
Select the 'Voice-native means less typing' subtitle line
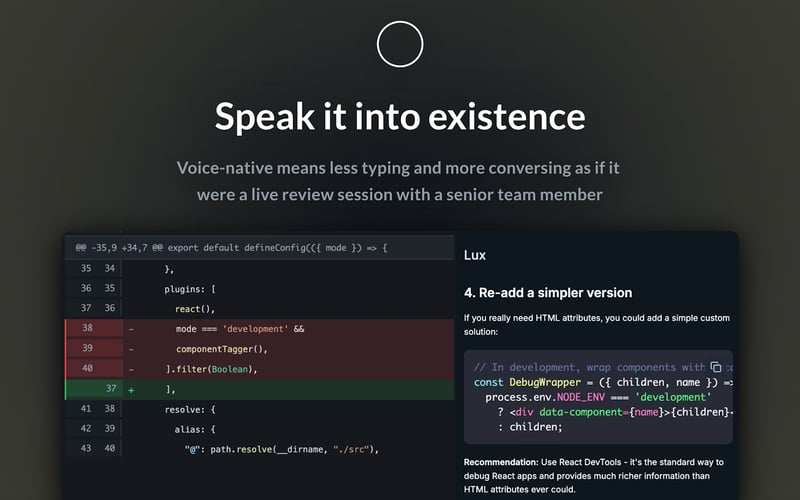[398, 168]
